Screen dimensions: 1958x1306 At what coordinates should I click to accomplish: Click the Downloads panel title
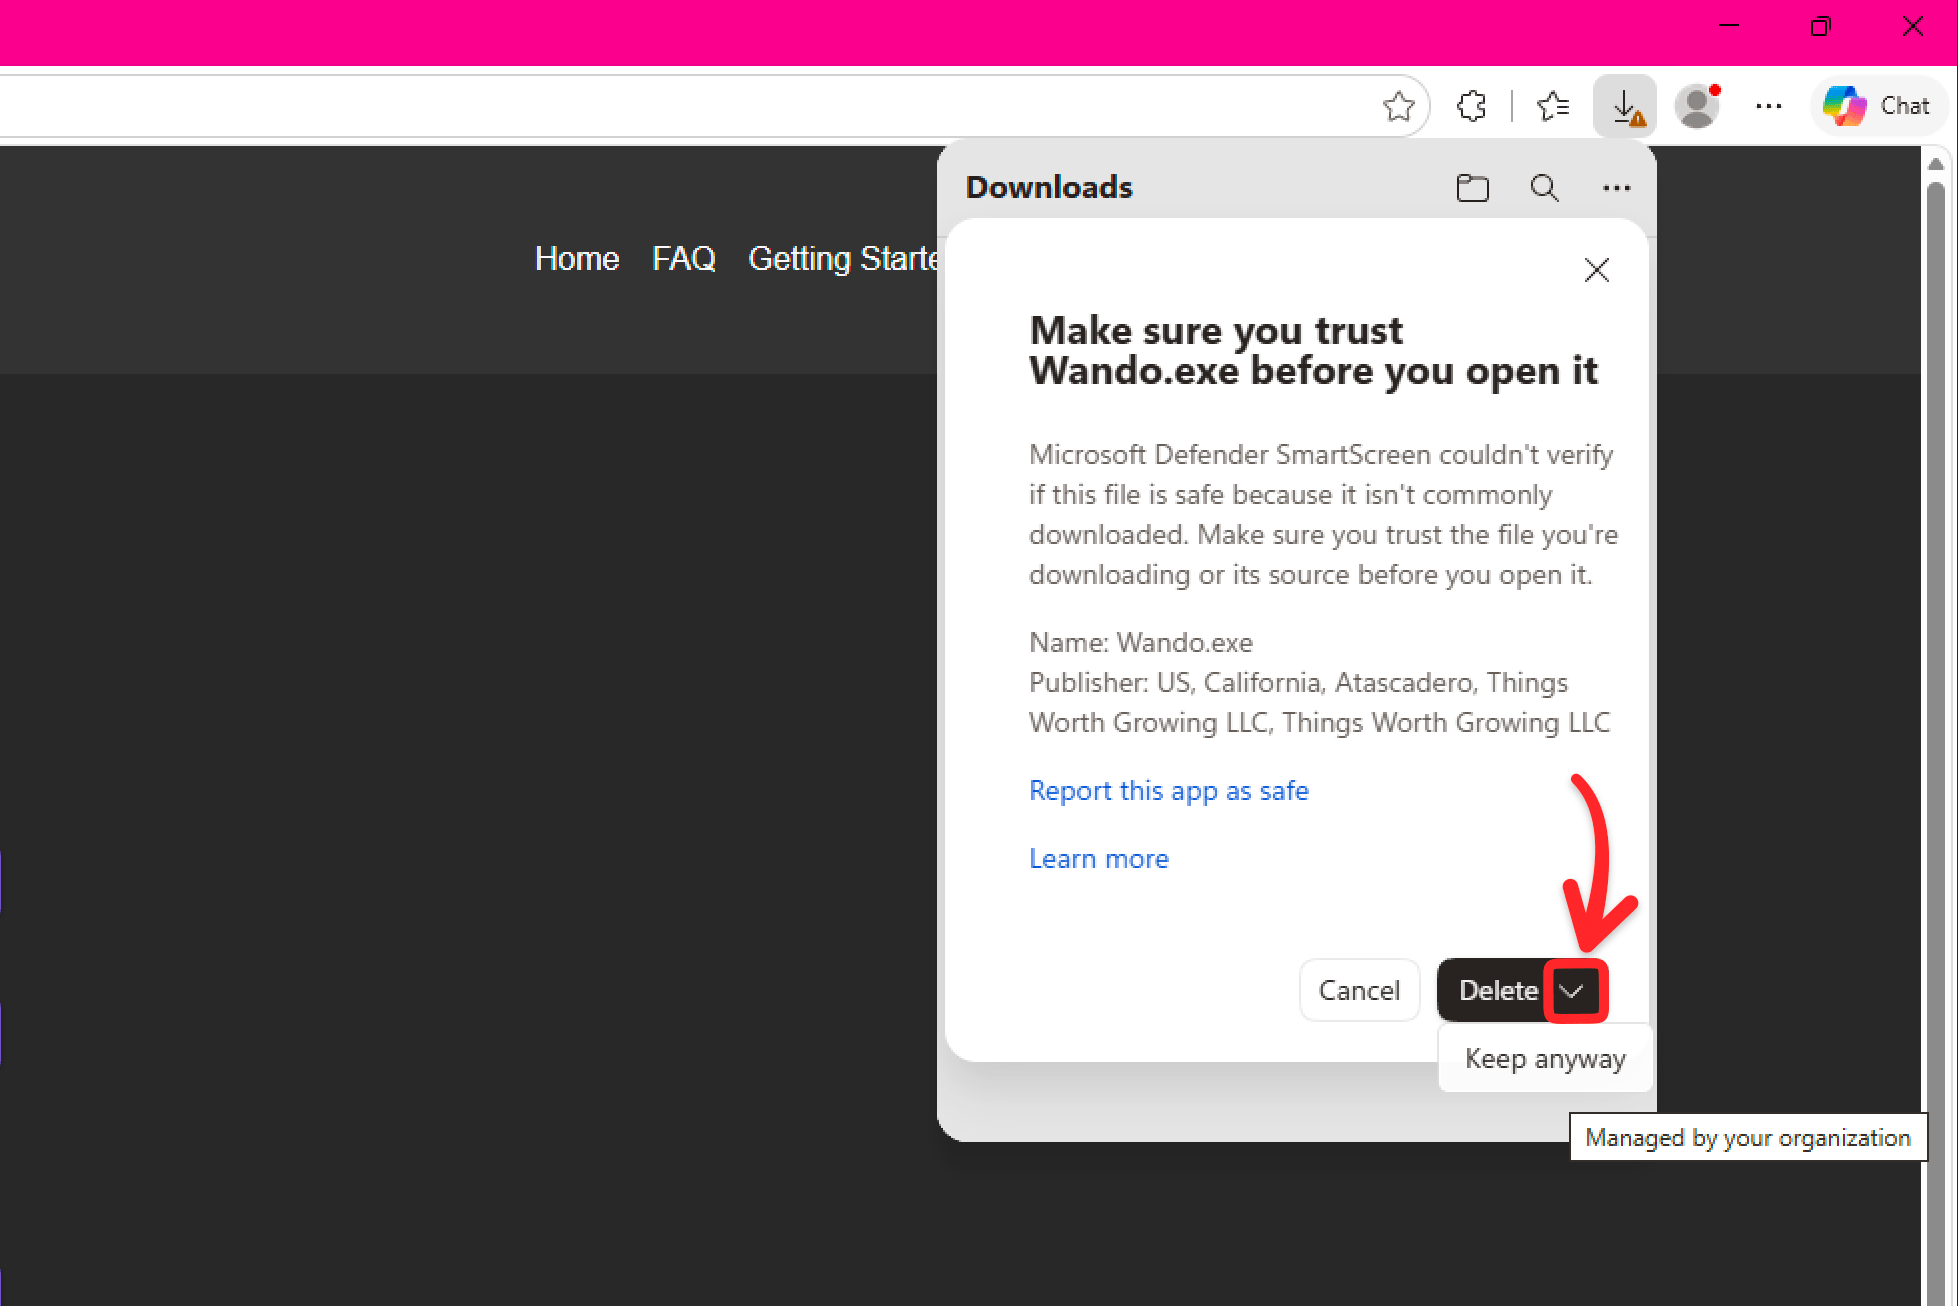(x=1049, y=187)
